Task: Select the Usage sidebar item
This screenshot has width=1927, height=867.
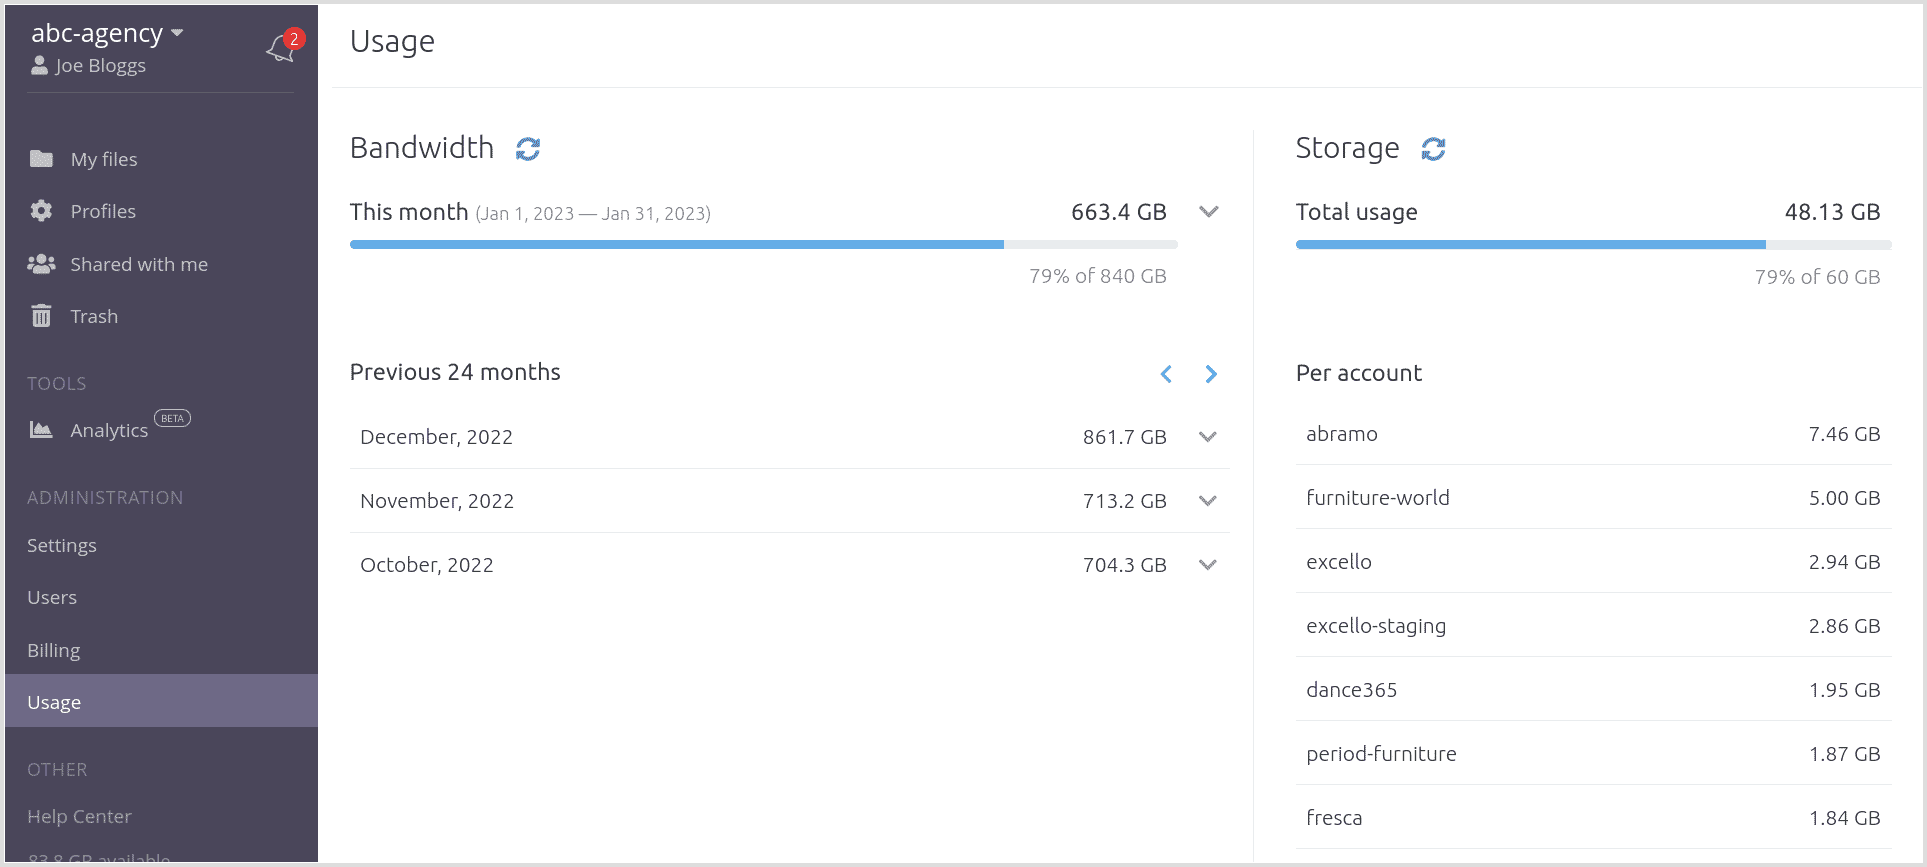Action: (x=161, y=701)
